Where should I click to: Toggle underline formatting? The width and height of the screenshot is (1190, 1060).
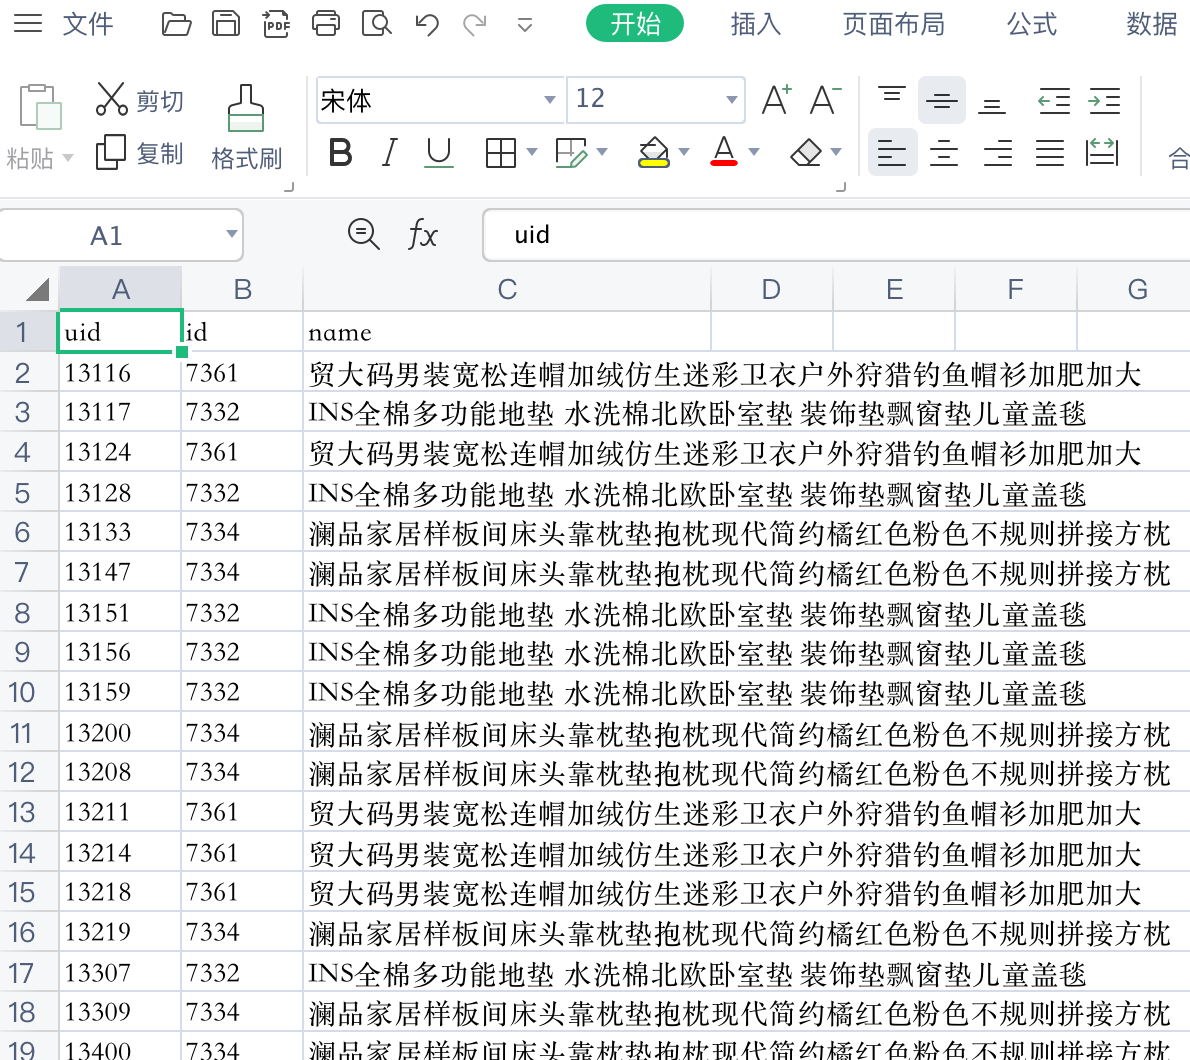point(439,153)
